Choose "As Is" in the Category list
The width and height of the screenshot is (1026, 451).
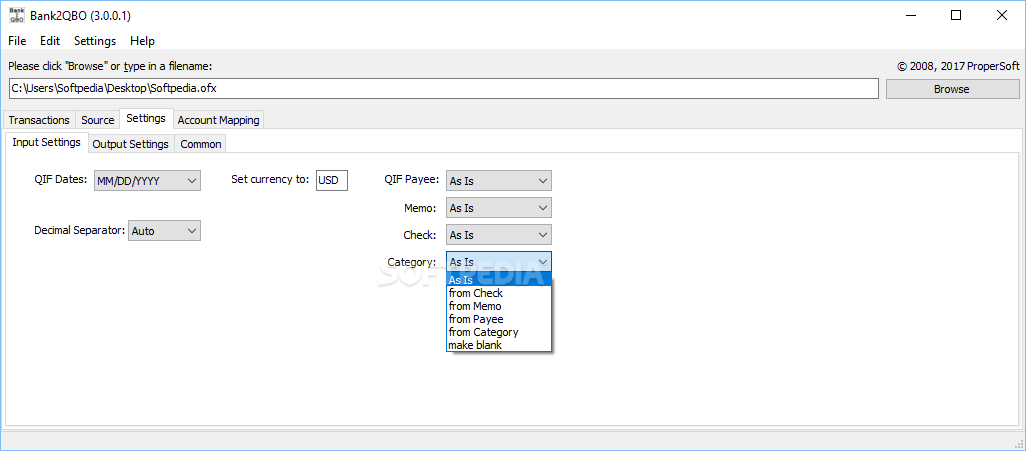pyautogui.click(x=499, y=280)
